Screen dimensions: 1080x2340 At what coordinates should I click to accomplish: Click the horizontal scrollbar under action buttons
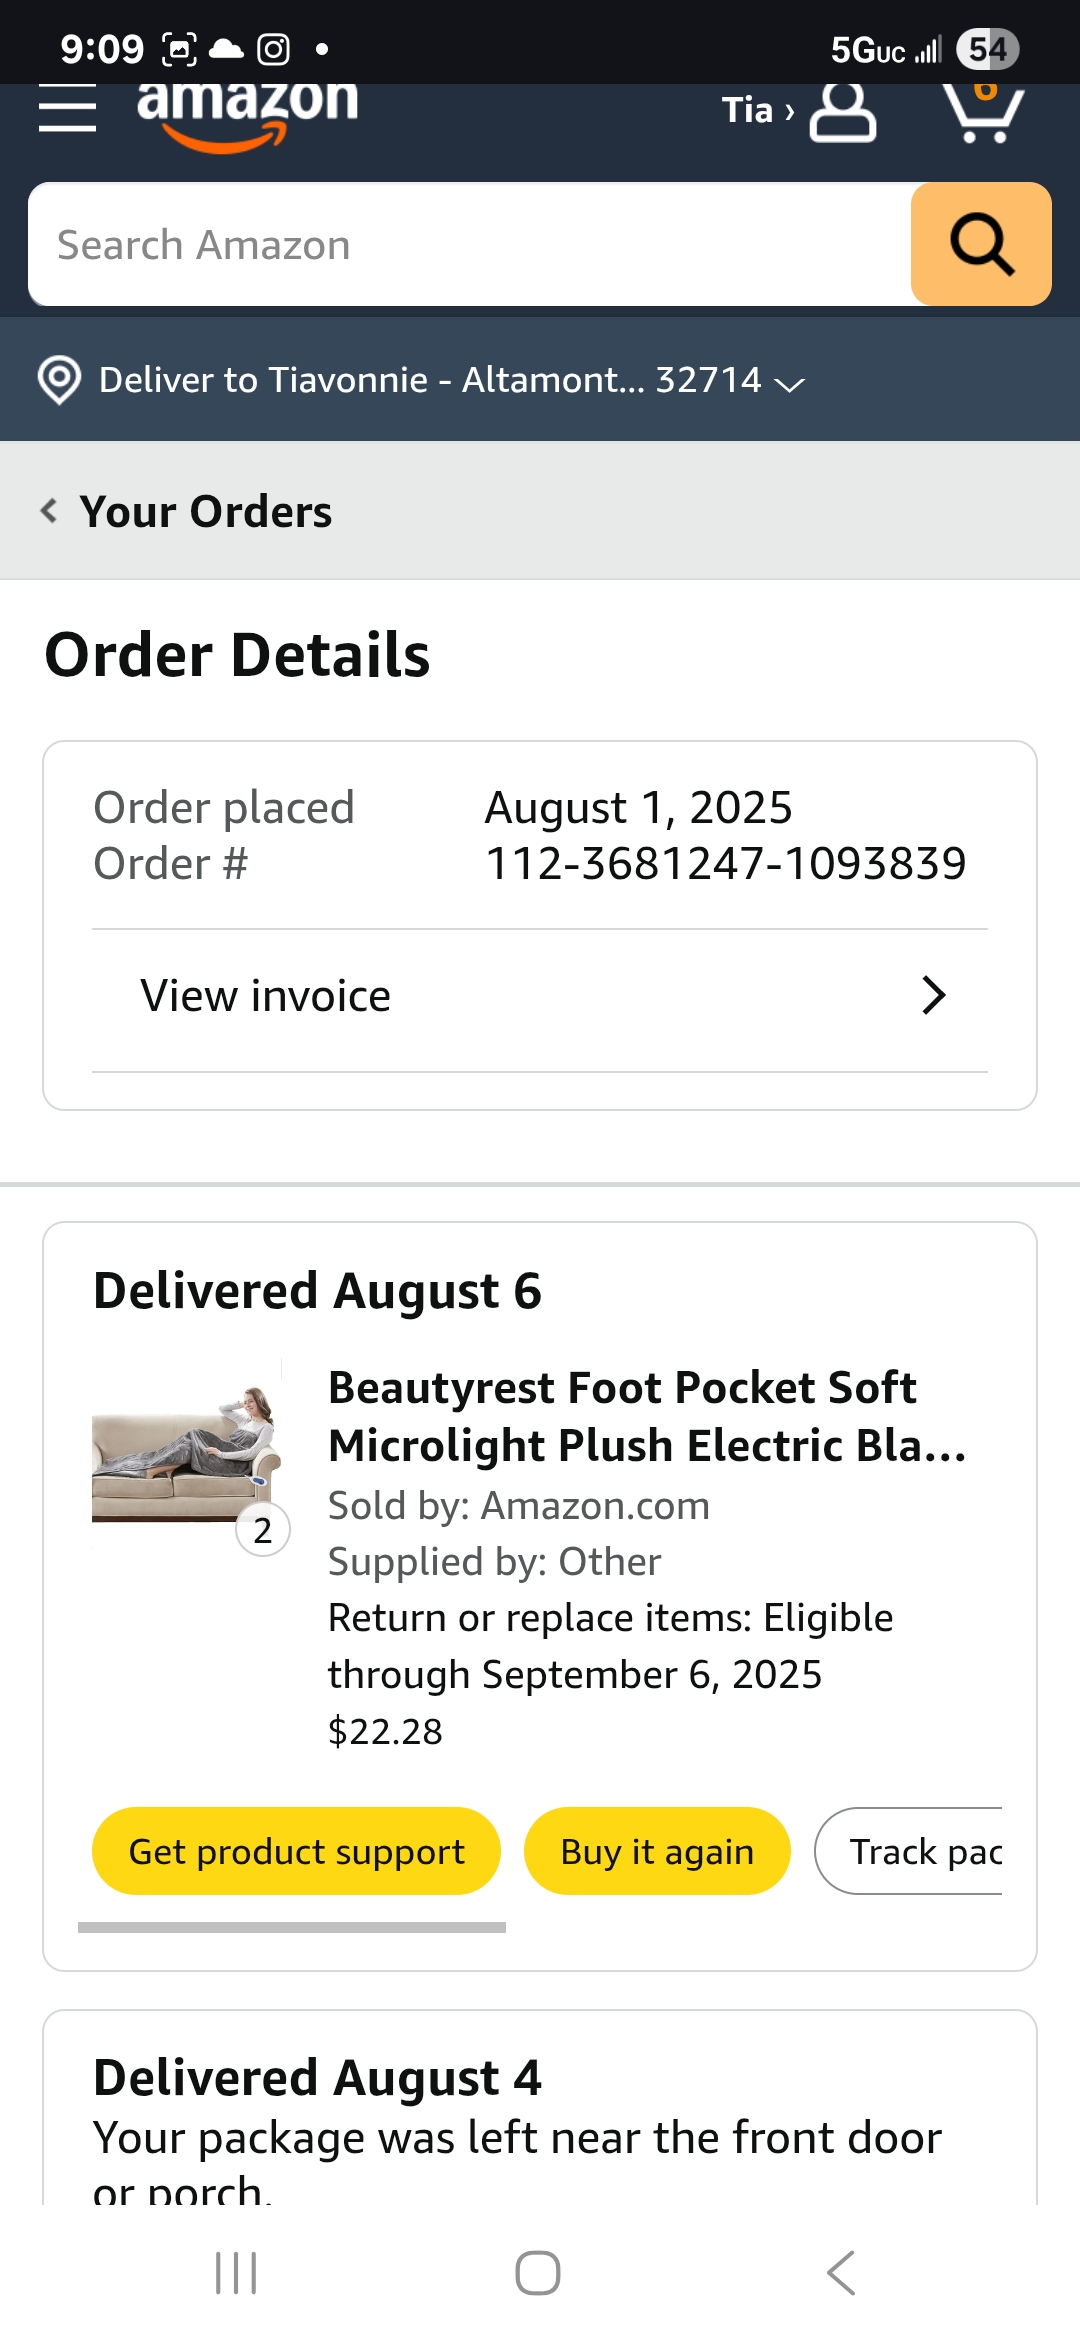pos(292,1927)
